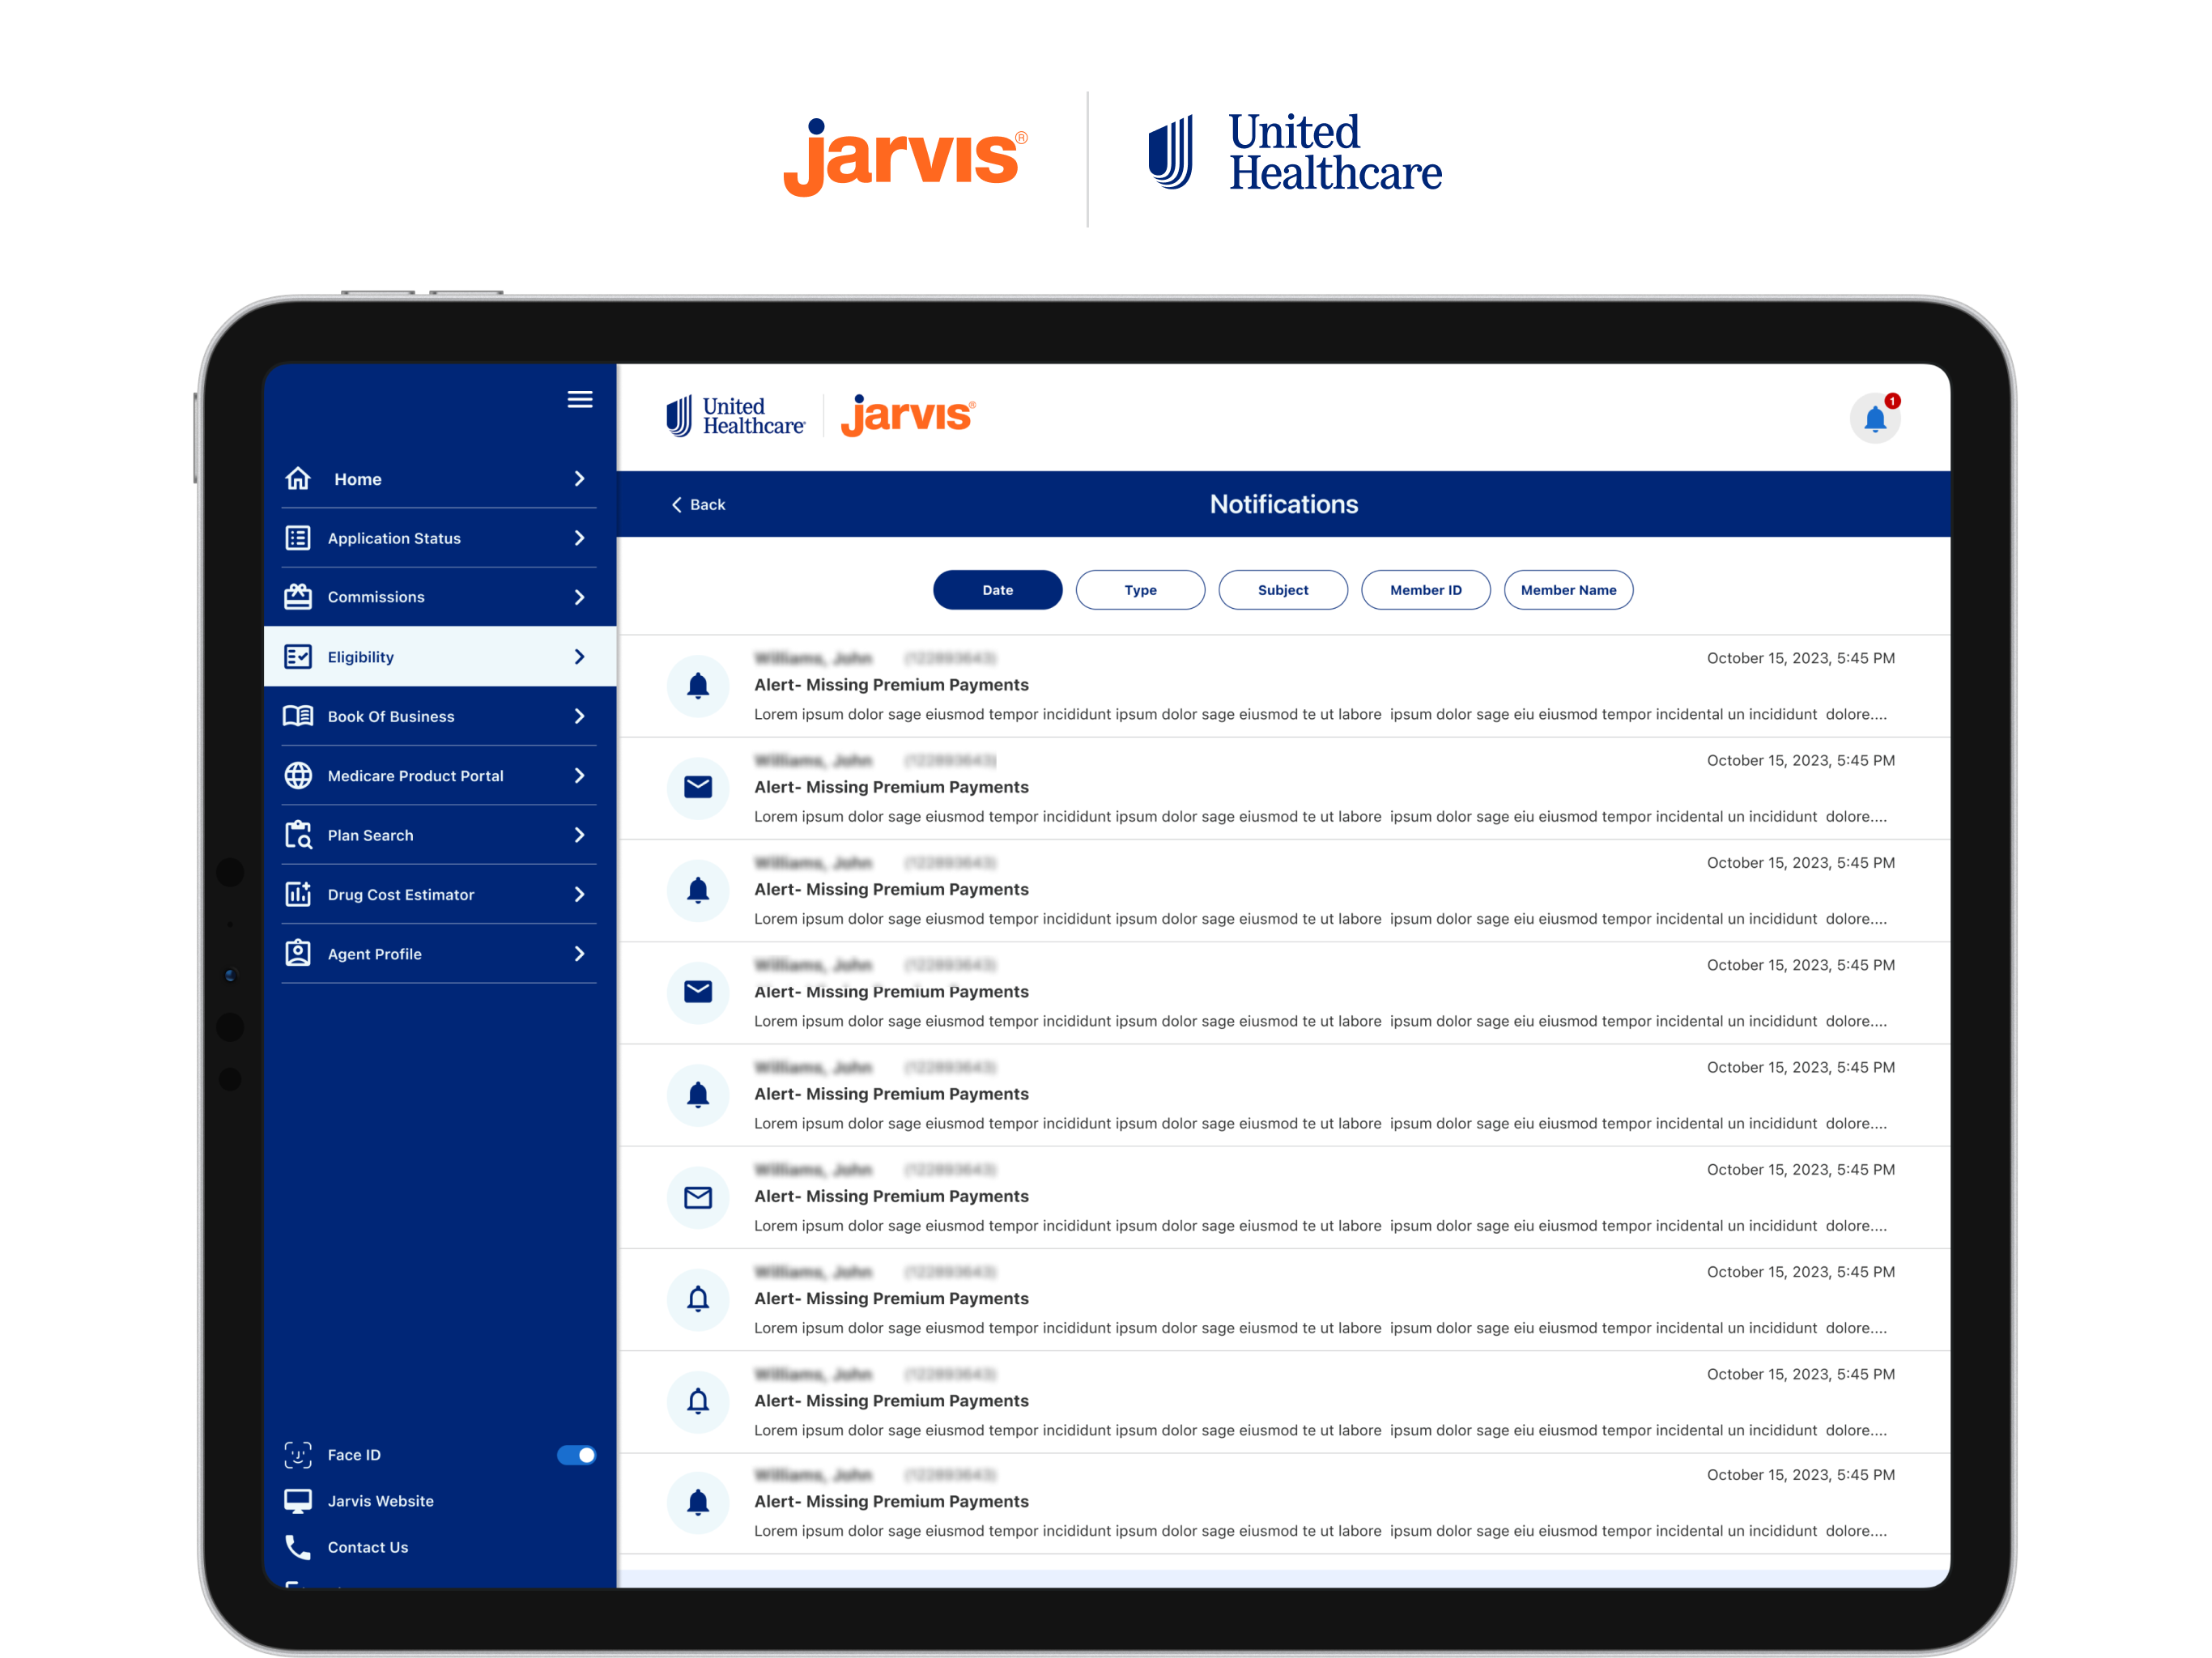
Task: Click the Commissions icon in sidebar
Action: (298, 597)
